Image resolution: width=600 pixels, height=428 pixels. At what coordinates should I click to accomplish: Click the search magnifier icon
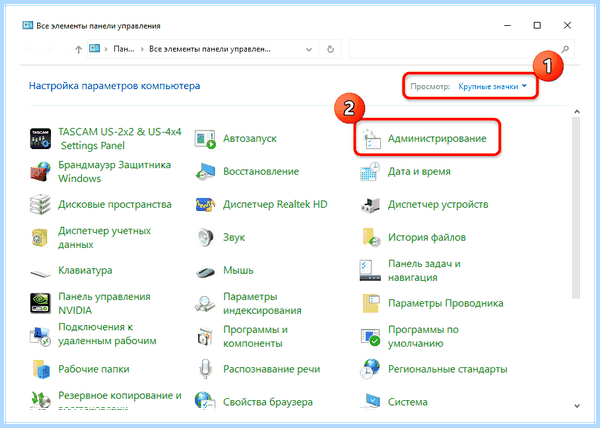(x=565, y=49)
